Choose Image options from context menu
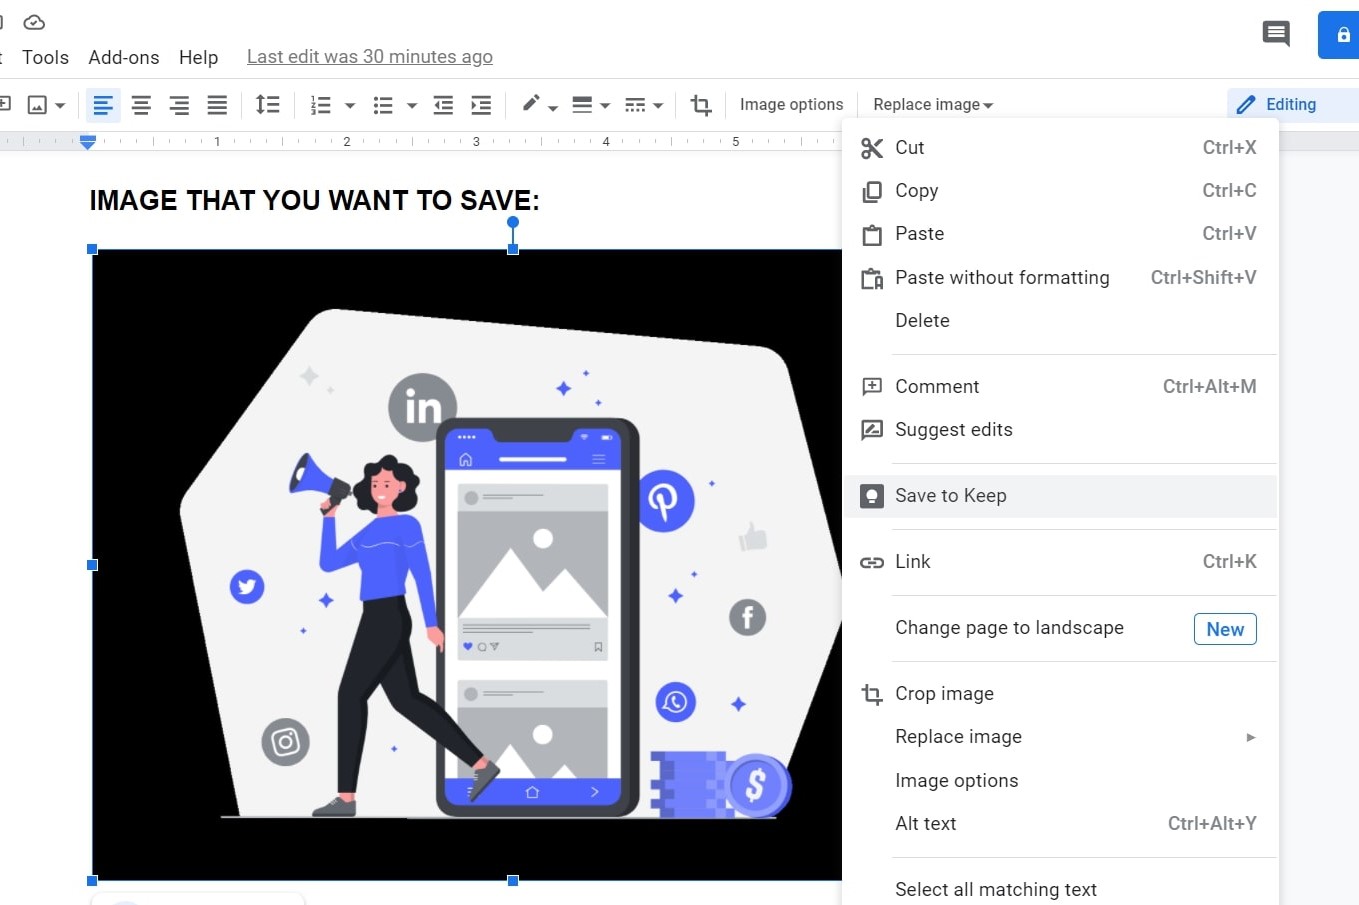The height and width of the screenshot is (905, 1359). (1060, 780)
